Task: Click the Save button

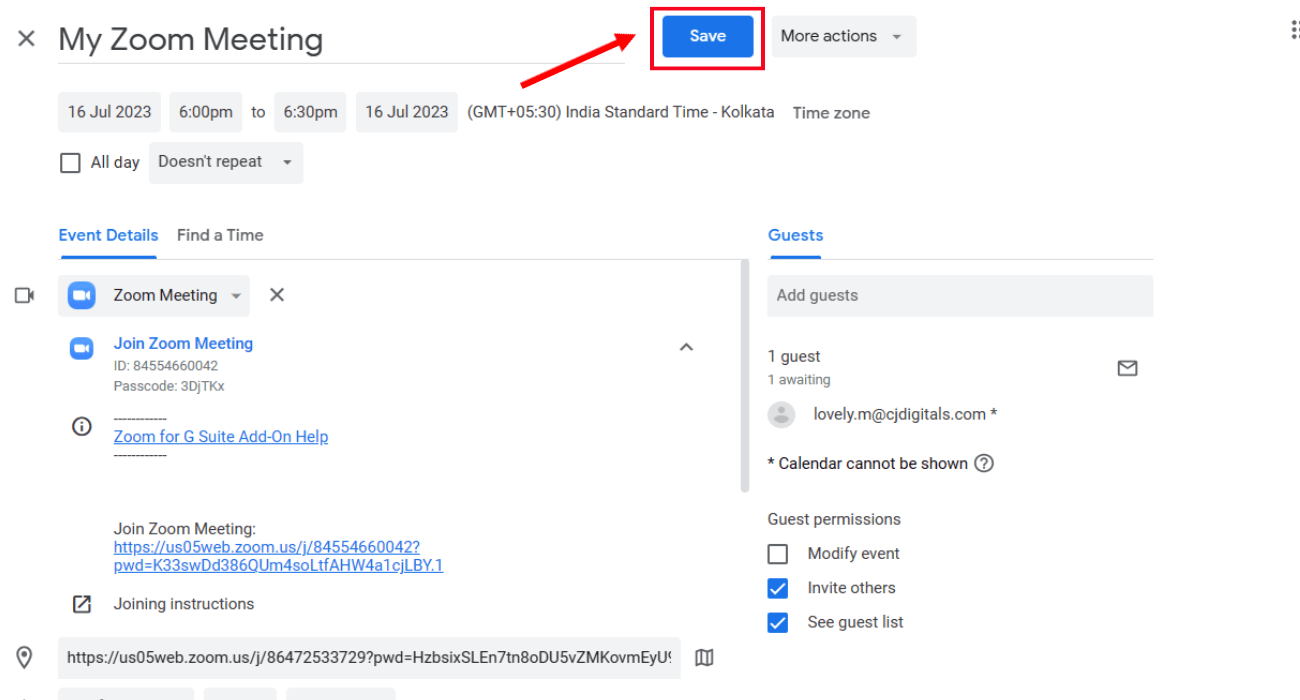Action: click(x=707, y=36)
